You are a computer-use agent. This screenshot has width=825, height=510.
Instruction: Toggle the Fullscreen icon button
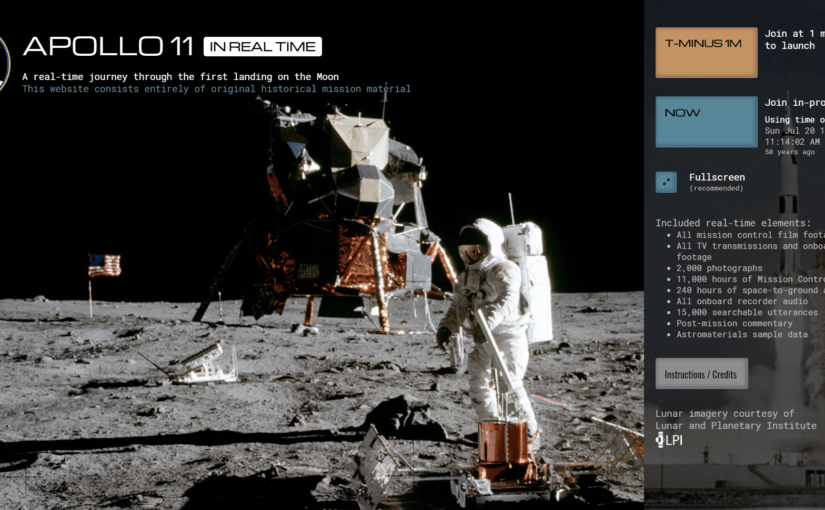pos(666,182)
